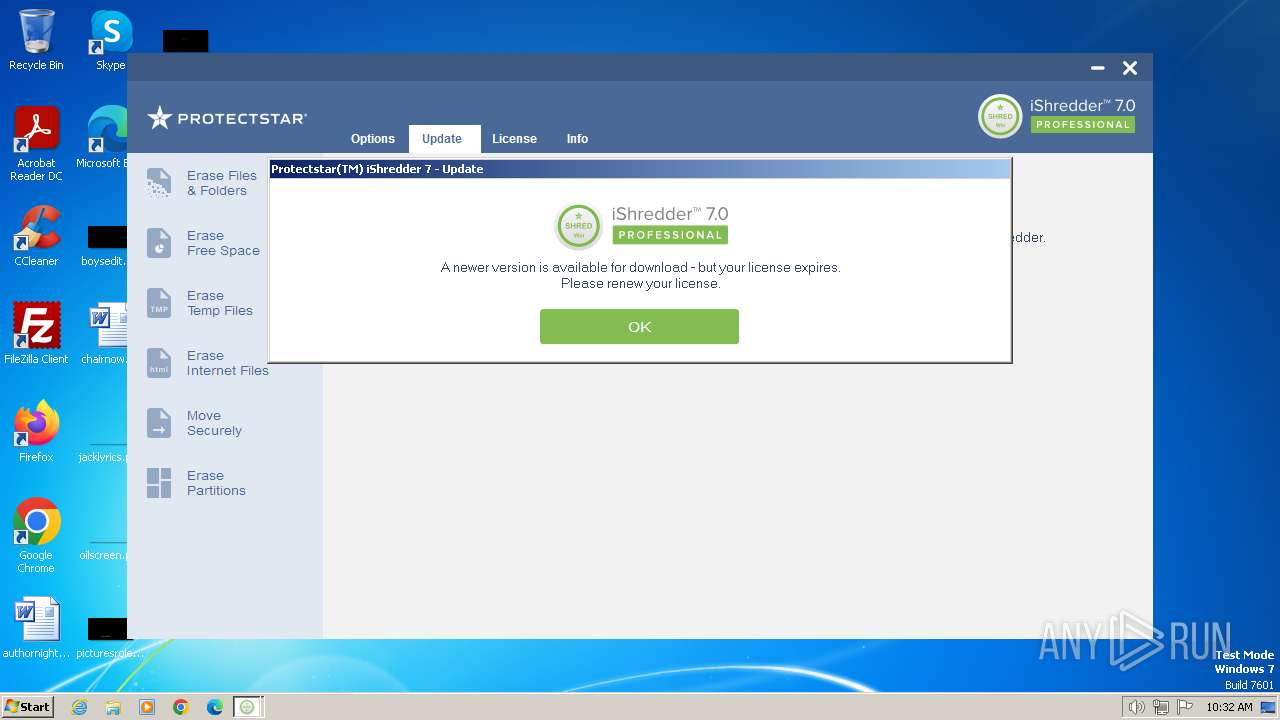Open the media player taskbar icon
This screenshot has height=720, width=1280.
pyautogui.click(x=147, y=707)
